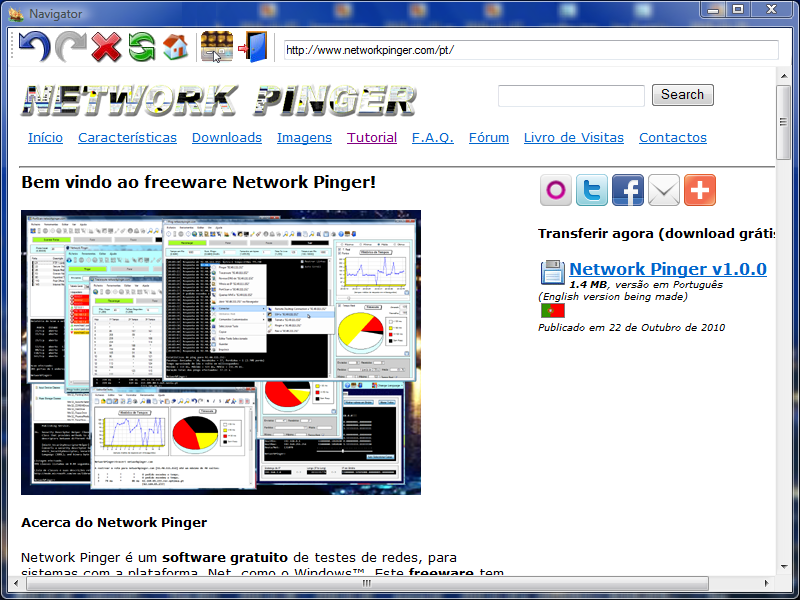Click the toolbar icon left of the blue door
Viewport: 800px width, 600px height.
click(x=217, y=47)
